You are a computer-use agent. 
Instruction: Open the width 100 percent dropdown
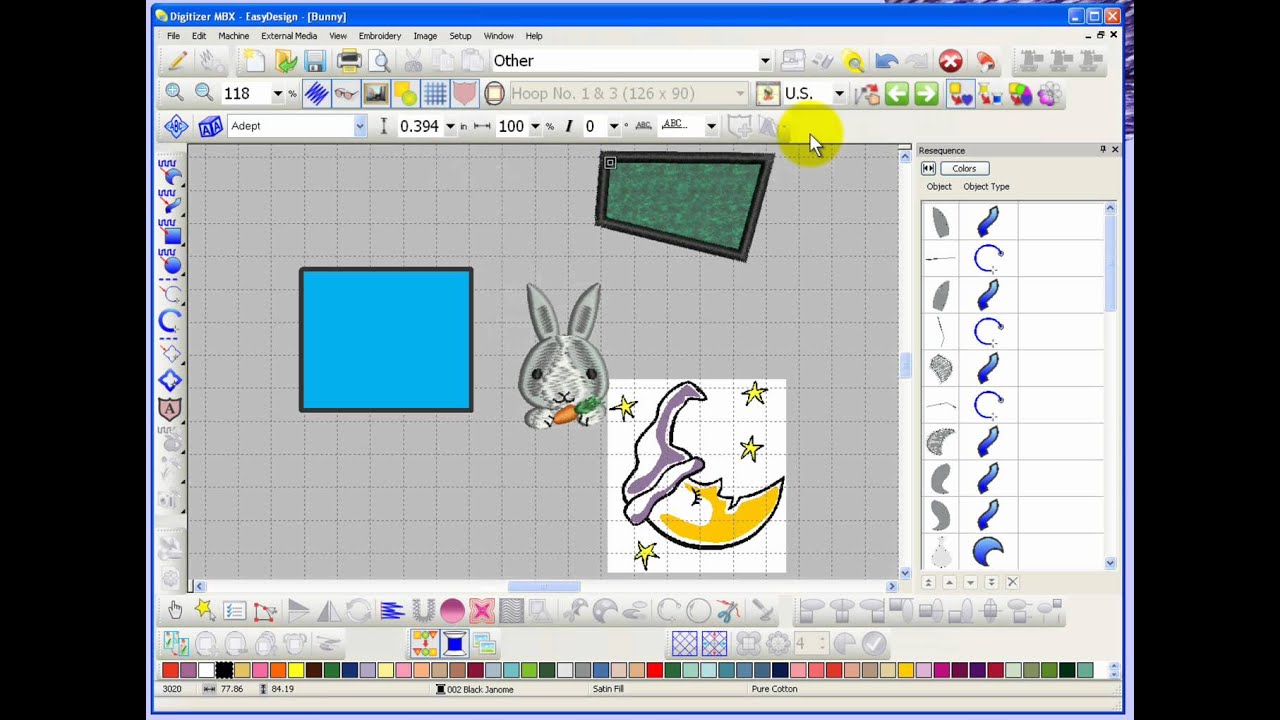pyautogui.click(x=535, y=126)
